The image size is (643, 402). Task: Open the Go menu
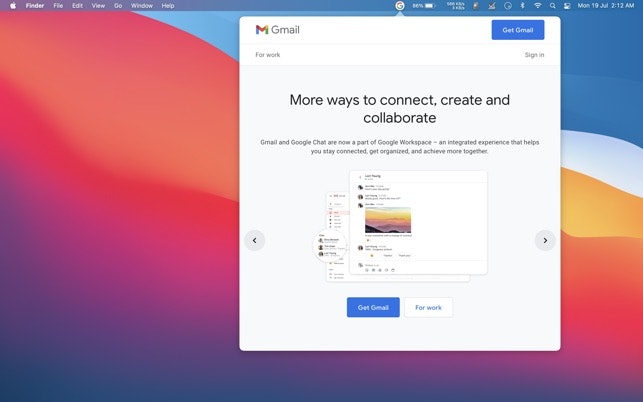tap(118, 6)
